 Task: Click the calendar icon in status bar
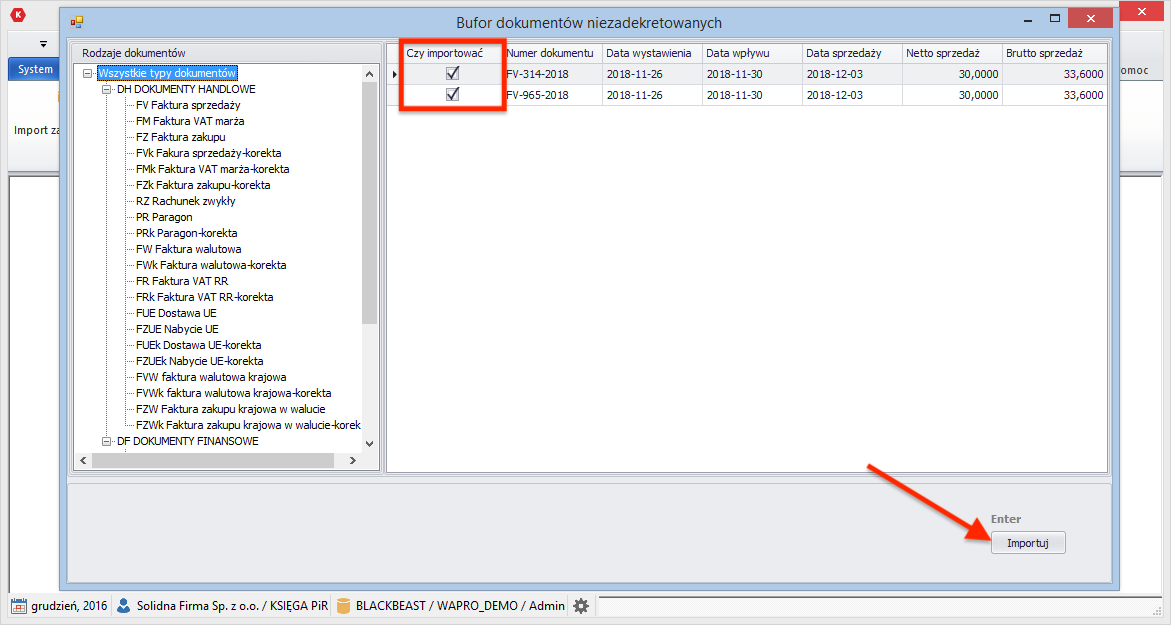(18, 605)
